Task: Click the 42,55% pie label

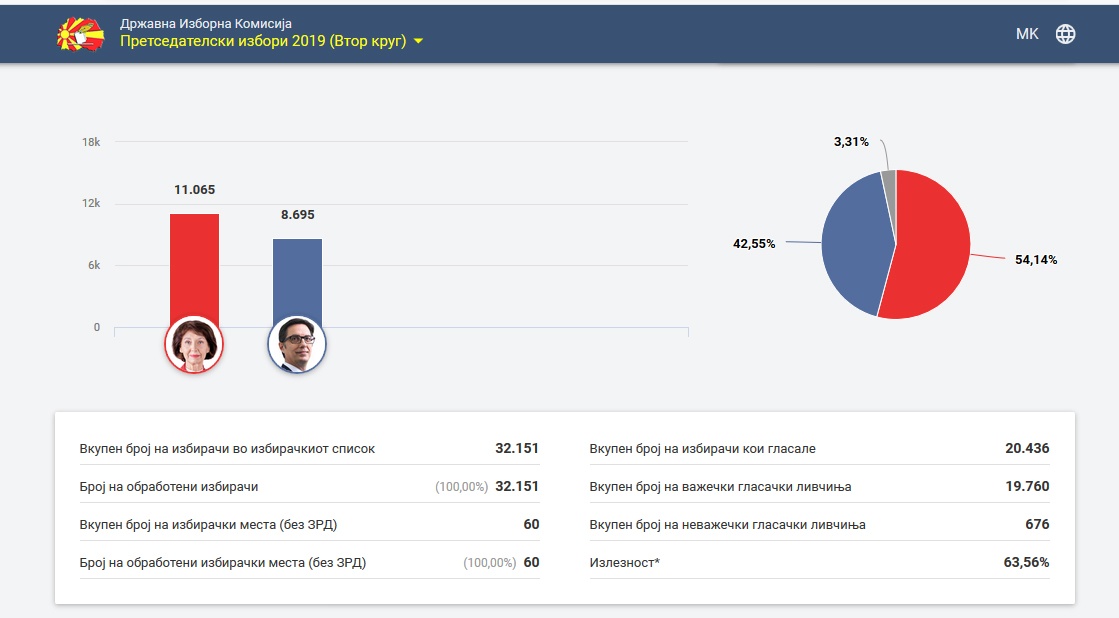Action: tap(754, 244)
